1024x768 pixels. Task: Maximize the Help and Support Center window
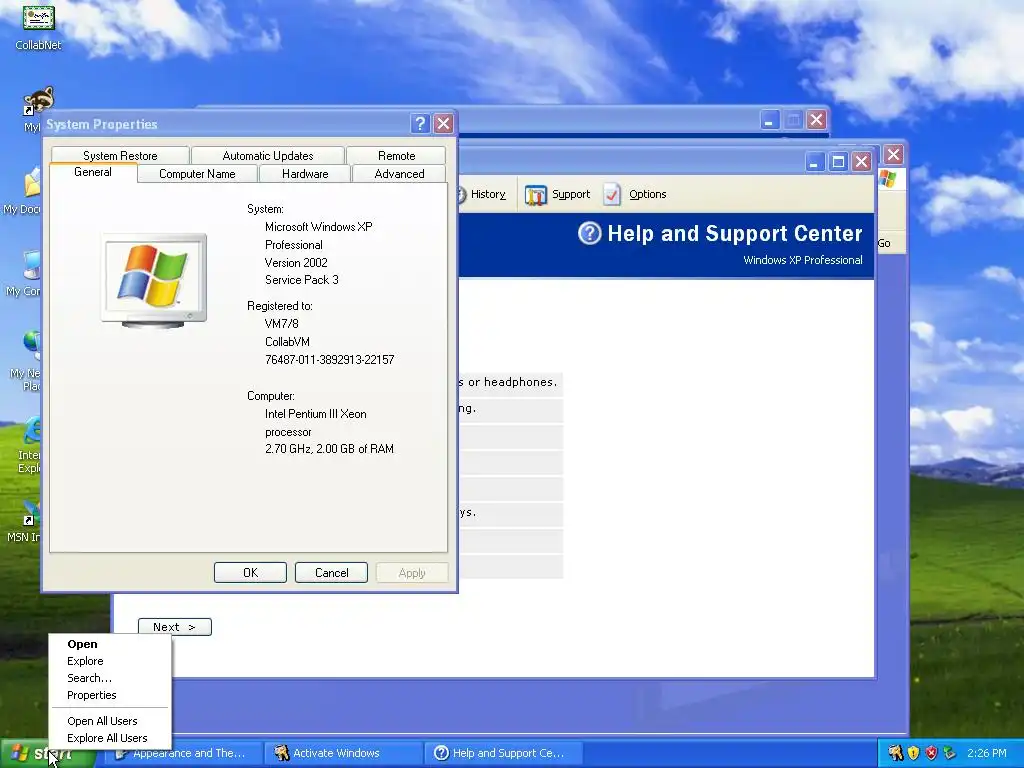pyautogui.click(x=838, y=161)
